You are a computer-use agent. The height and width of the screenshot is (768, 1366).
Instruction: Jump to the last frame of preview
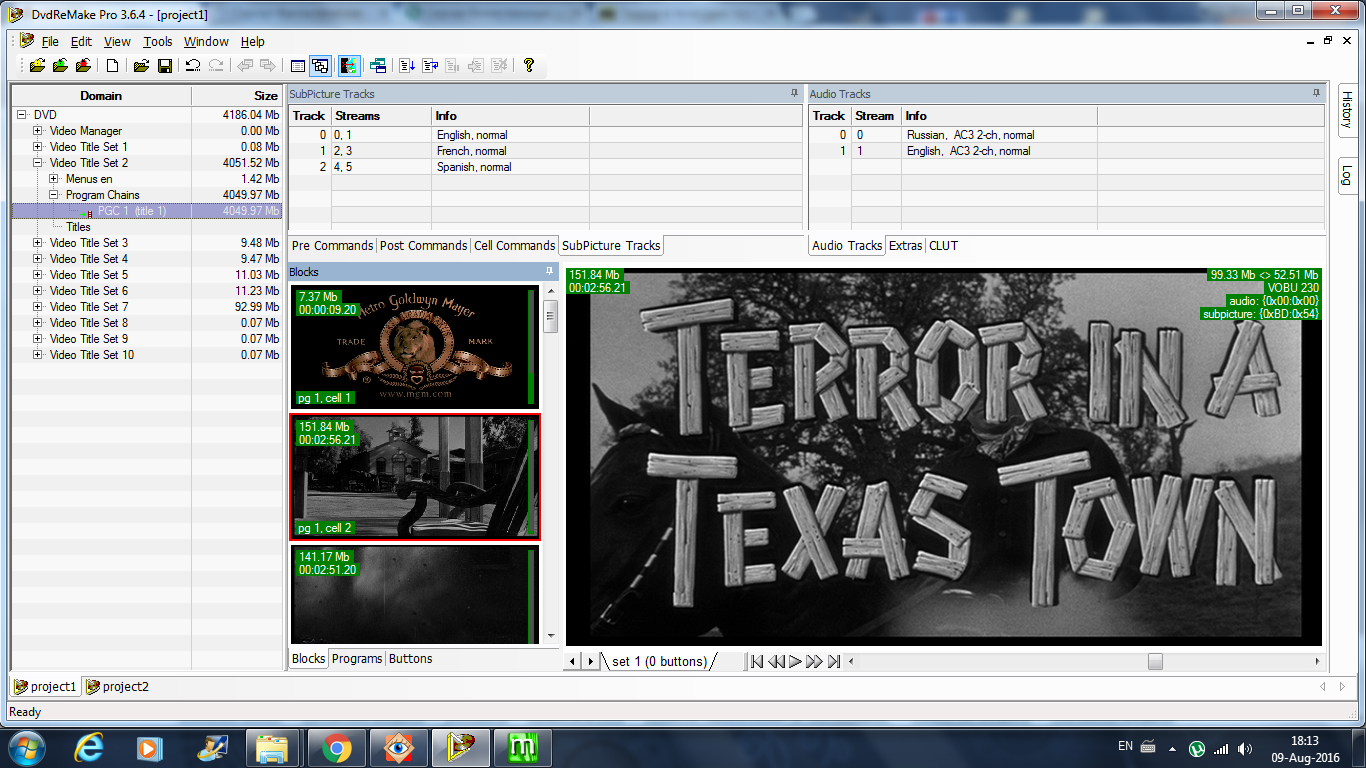pos(833,661)
